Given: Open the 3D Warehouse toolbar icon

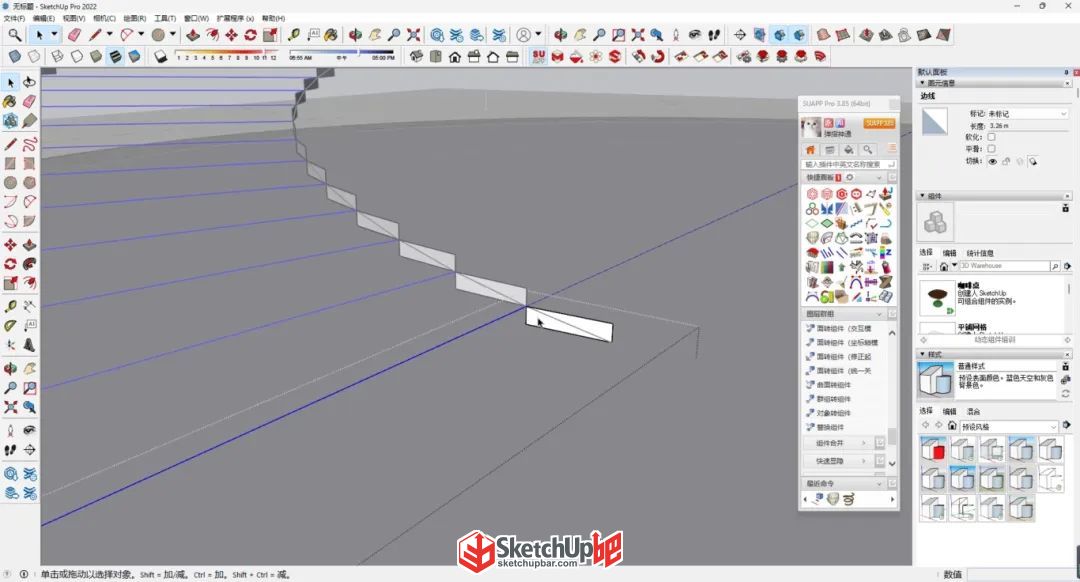Looking at the screenshot, I should tap(437, 34).
